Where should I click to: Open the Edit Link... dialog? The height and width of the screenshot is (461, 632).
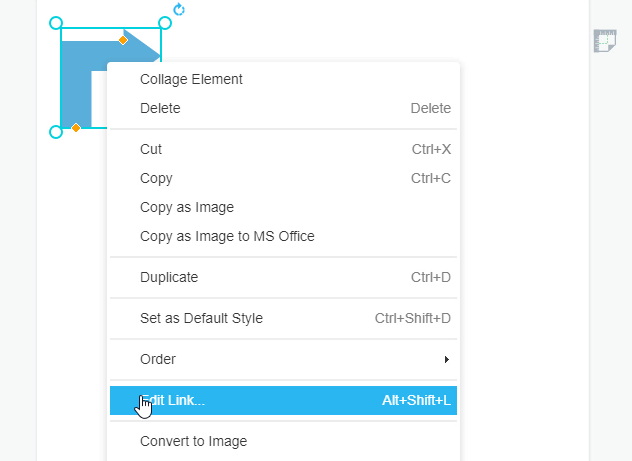click(x=283, y=401)
